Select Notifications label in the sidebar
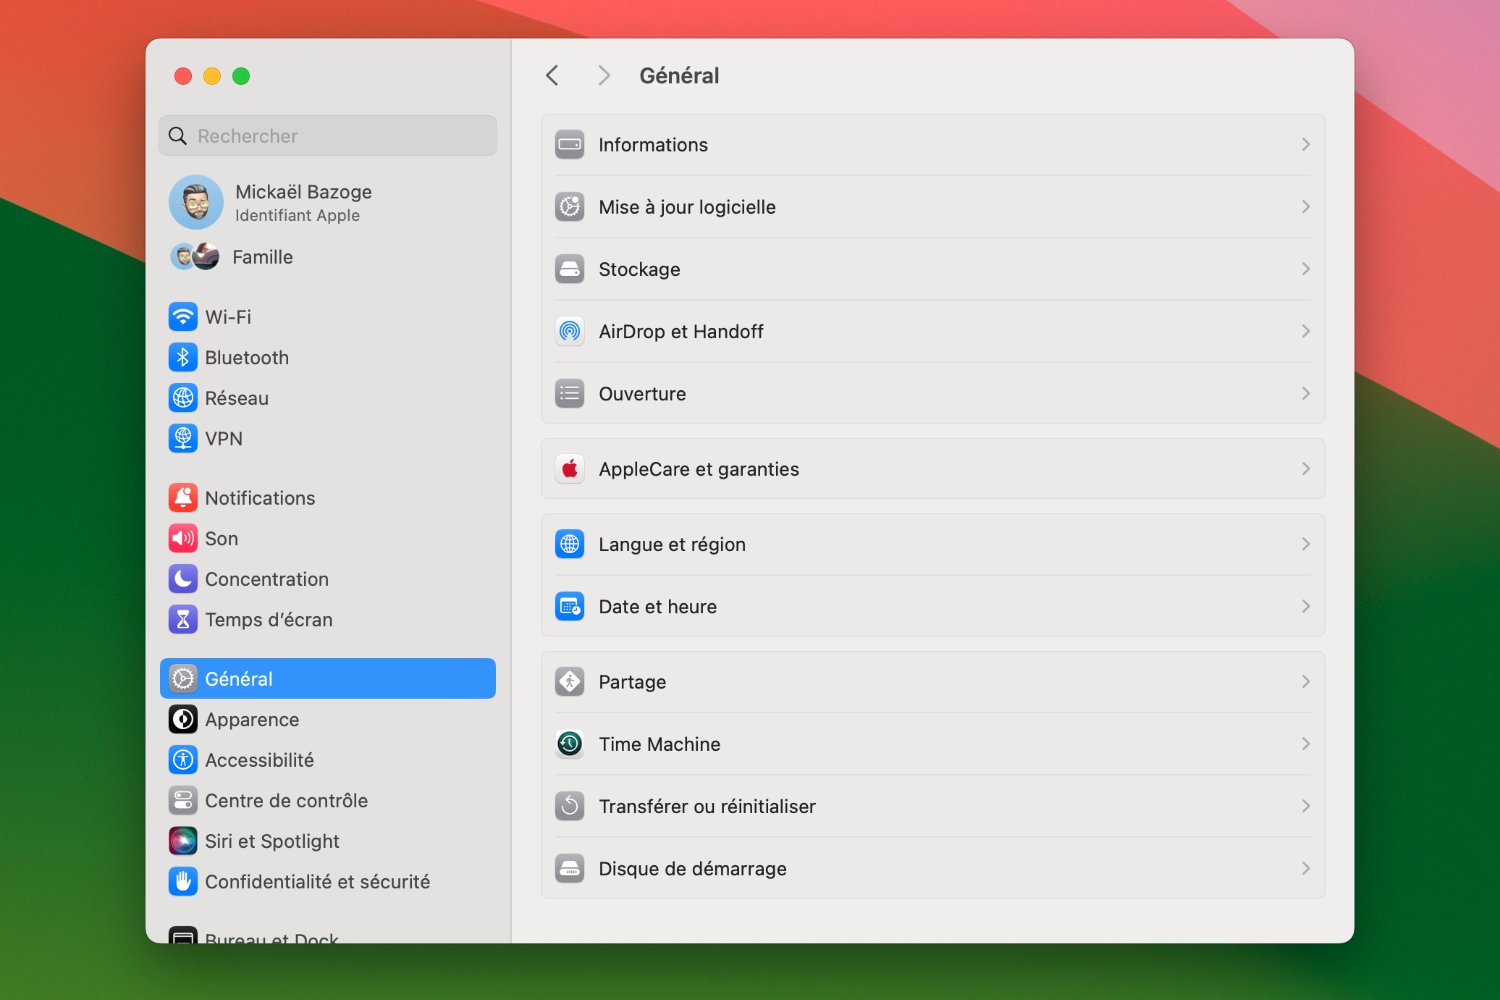 coord(260,498)
